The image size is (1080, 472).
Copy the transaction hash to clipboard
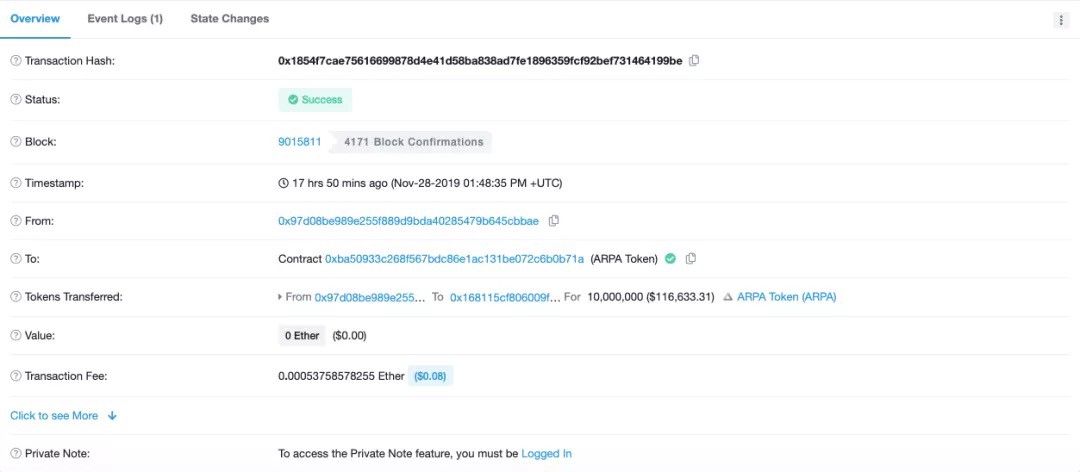(694, 61)
